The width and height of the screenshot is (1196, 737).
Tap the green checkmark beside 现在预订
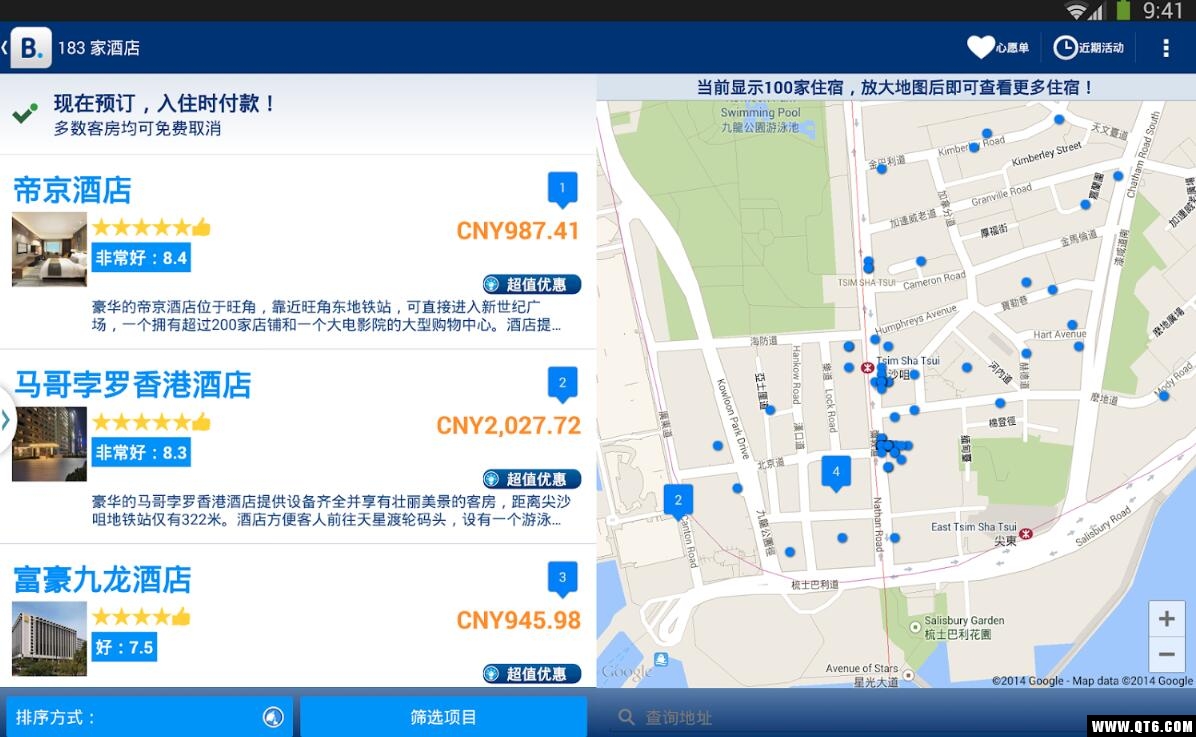25,114
